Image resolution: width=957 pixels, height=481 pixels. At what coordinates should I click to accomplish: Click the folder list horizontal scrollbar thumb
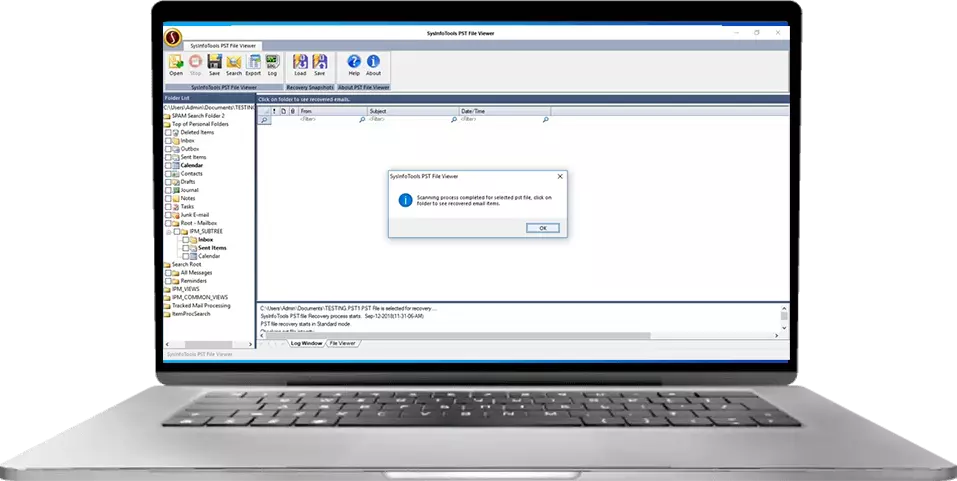point(209,345)
